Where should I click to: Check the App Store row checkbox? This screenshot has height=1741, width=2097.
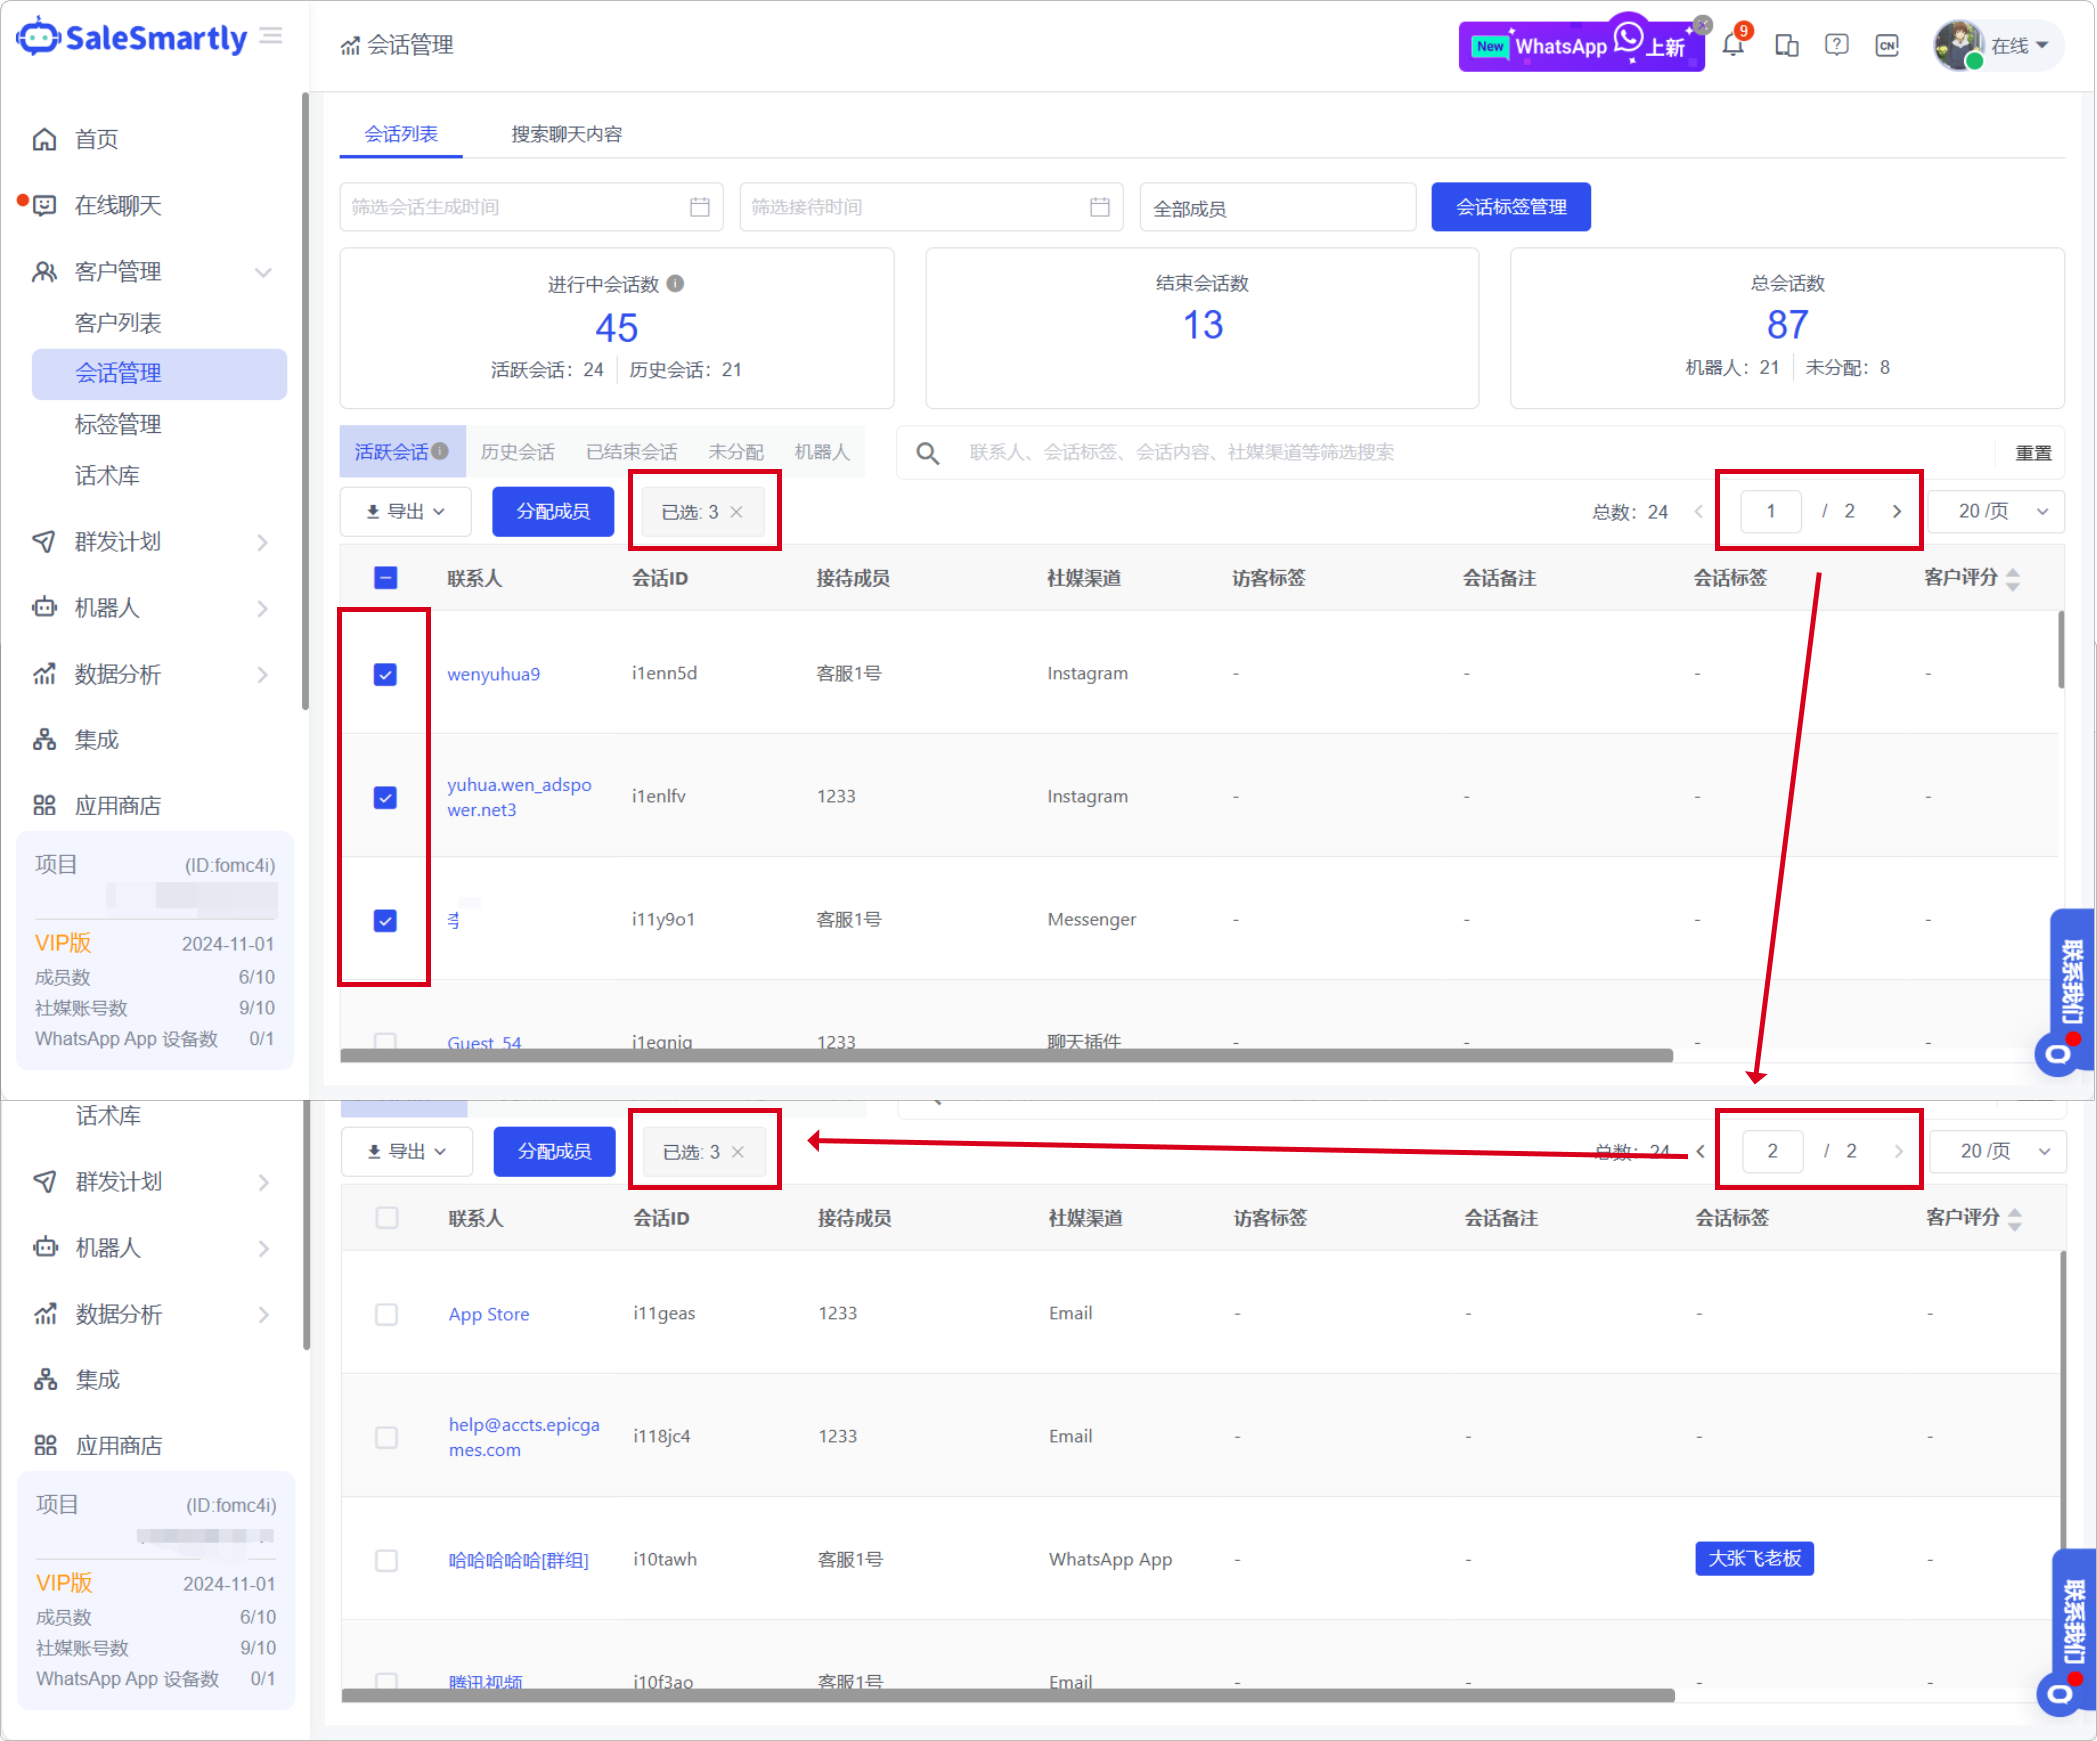pos(386,1314)
